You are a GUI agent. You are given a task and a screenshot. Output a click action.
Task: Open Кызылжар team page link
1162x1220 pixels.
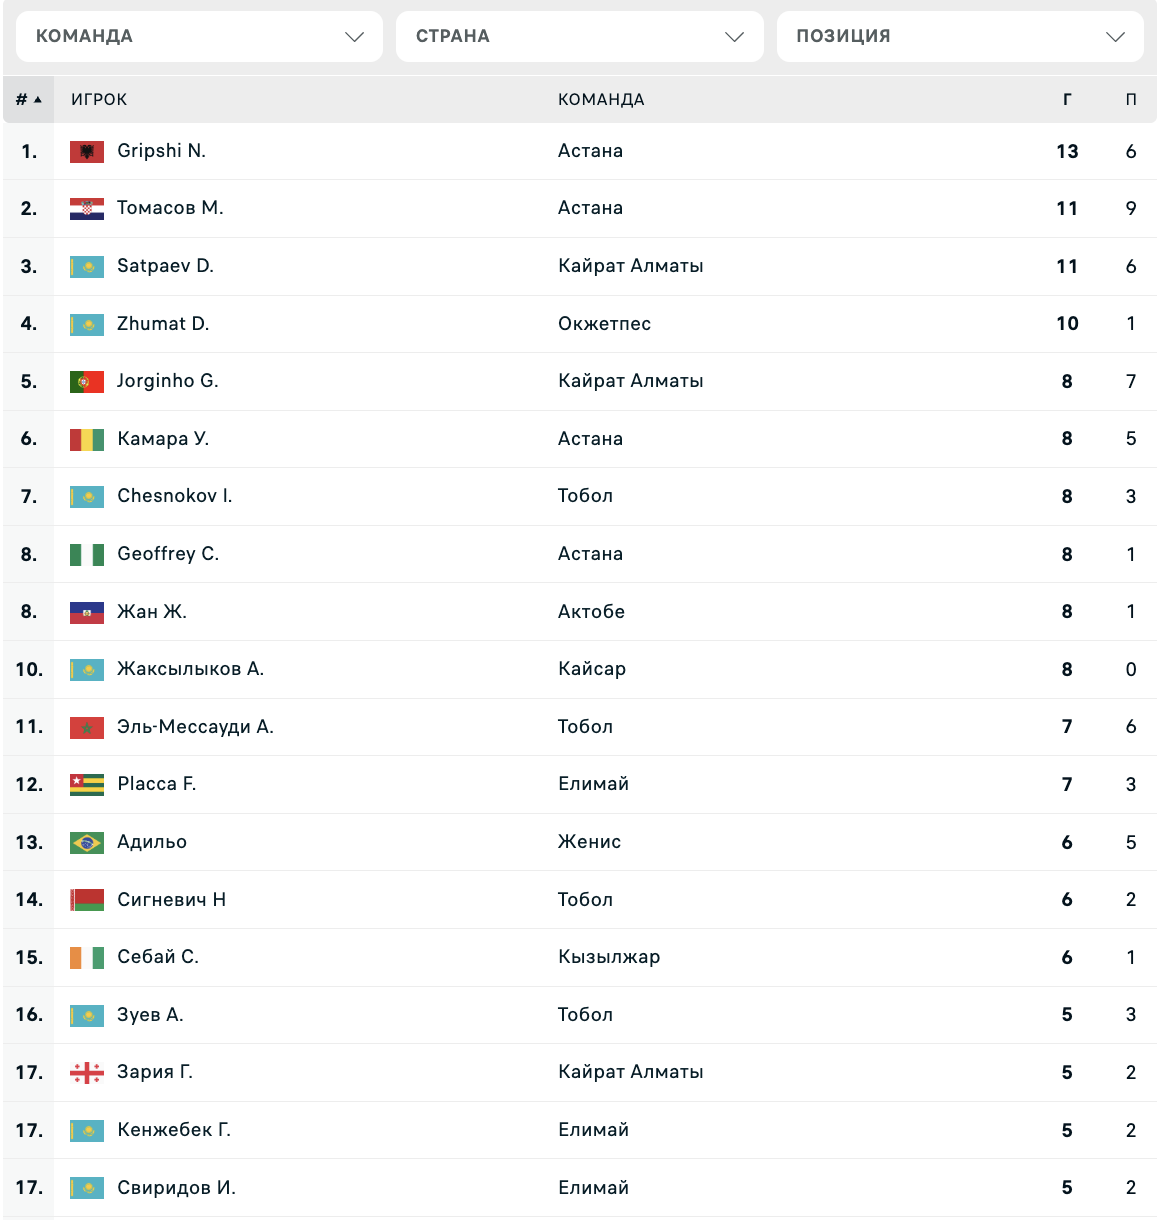point(609,957)
